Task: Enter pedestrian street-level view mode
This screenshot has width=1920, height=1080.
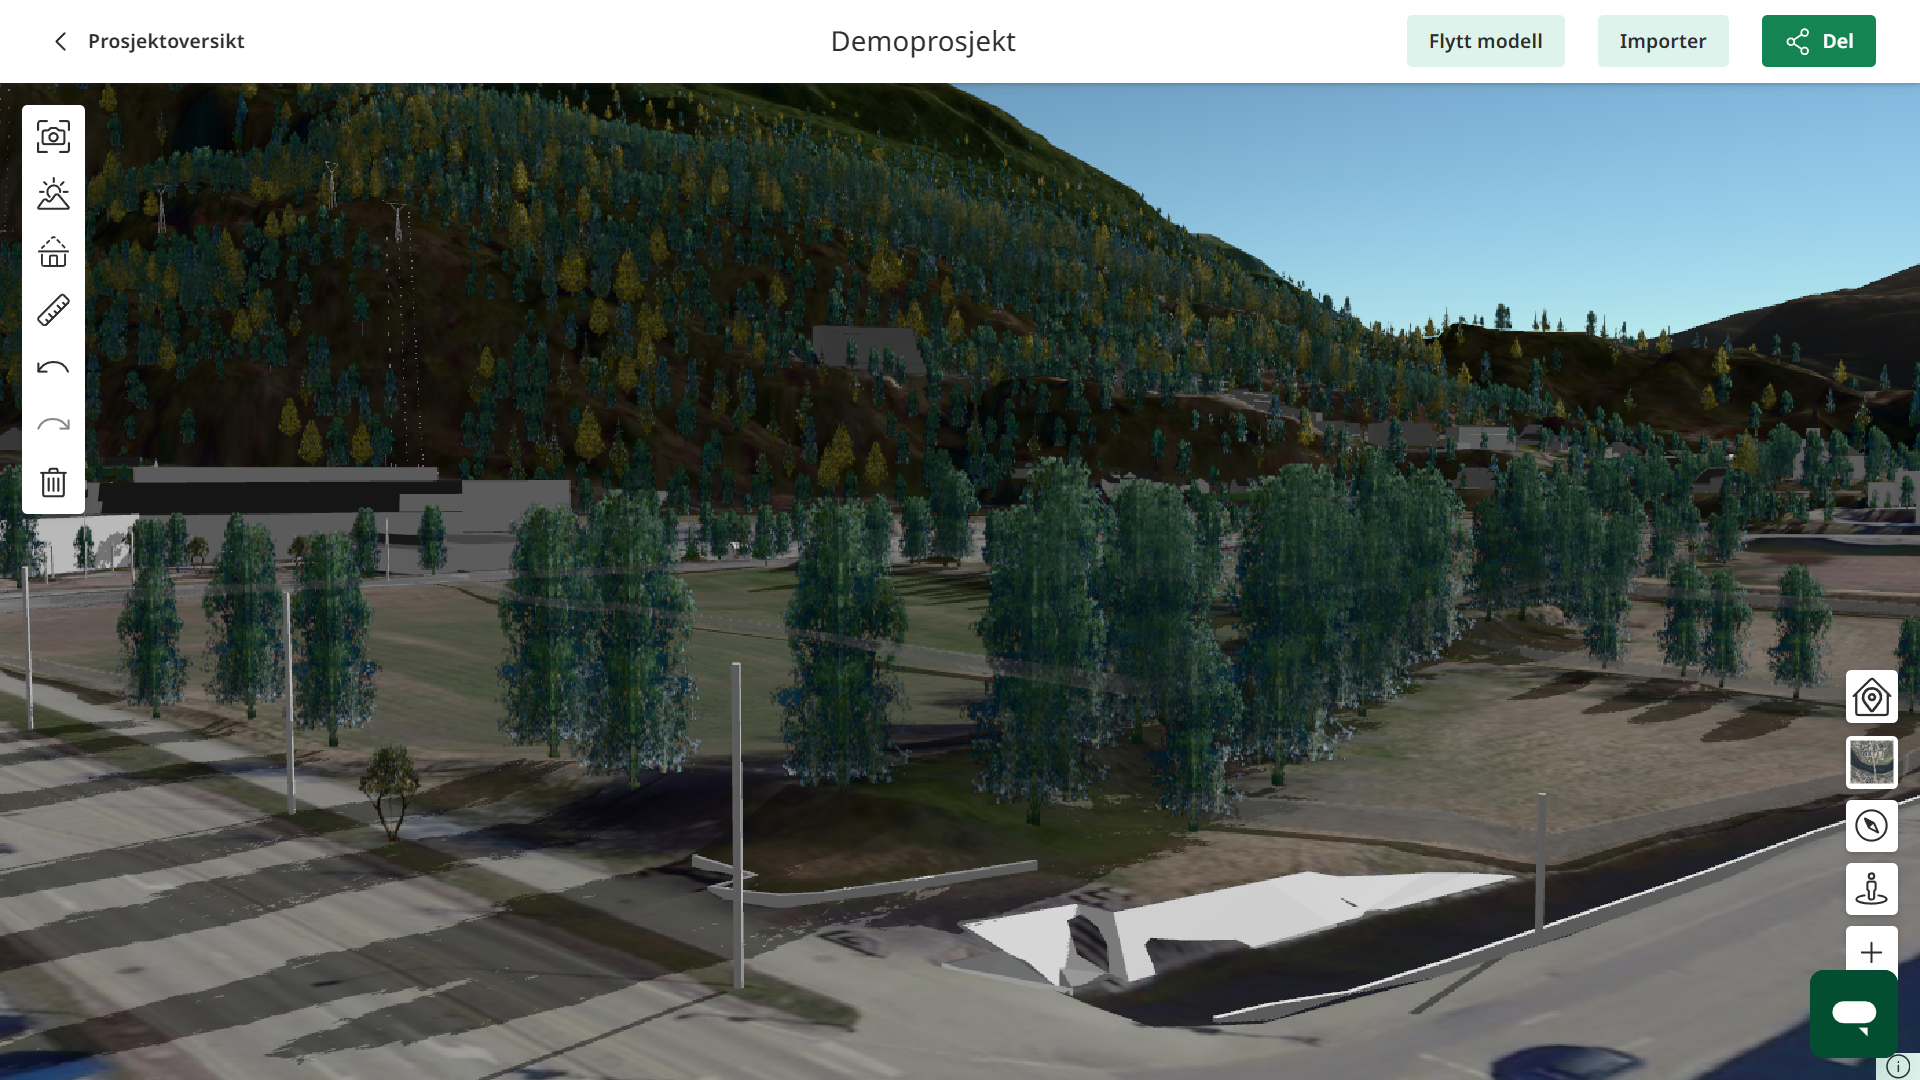Action: (1871, 889)
